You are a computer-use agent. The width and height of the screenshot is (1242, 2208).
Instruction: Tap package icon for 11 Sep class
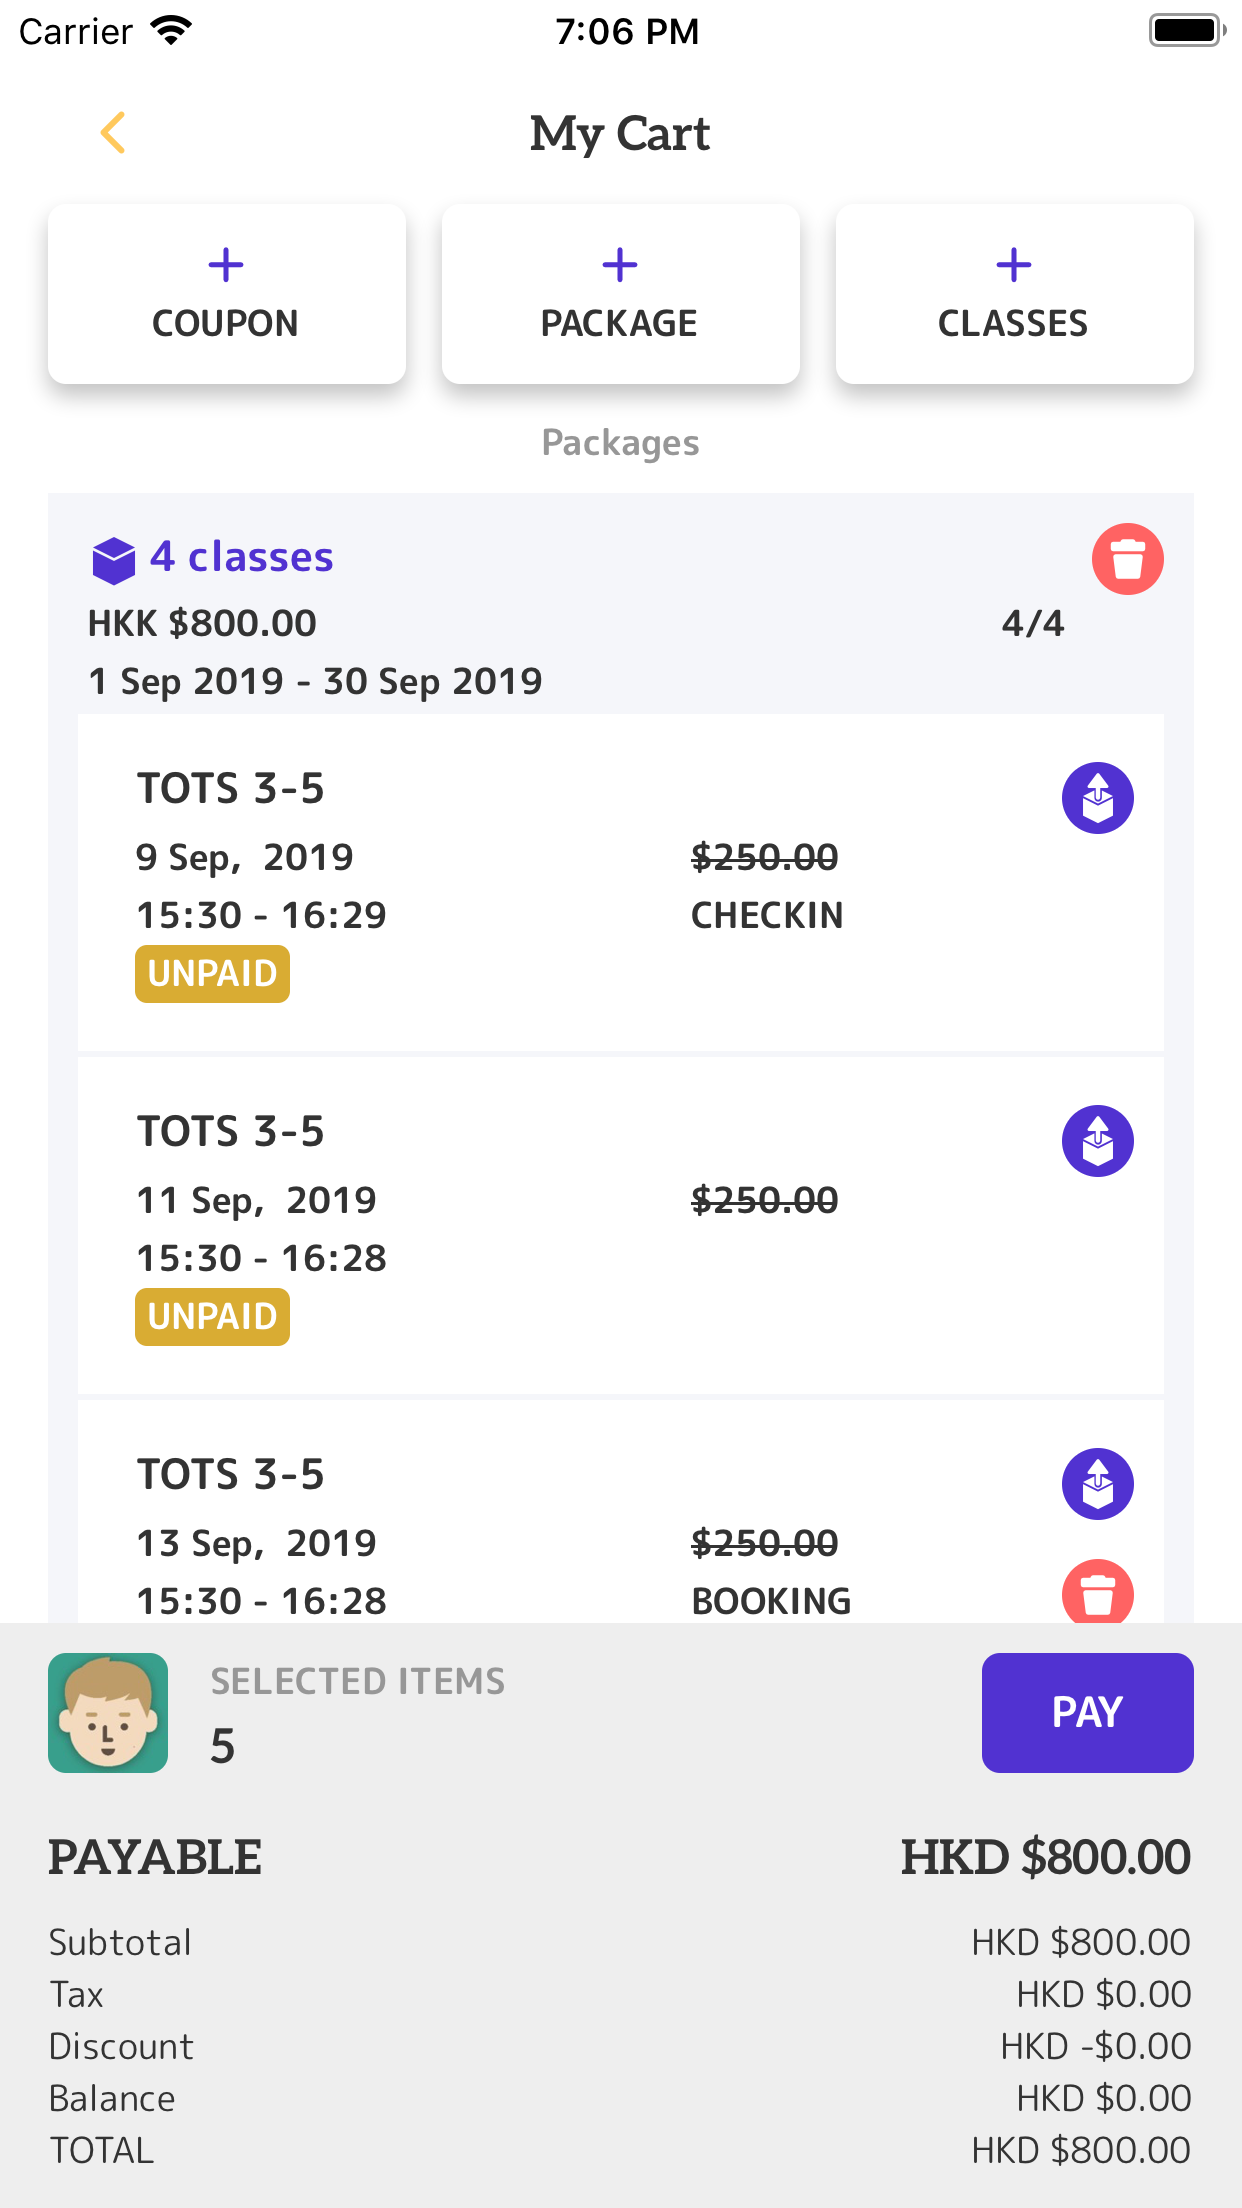[1097, 1141]
